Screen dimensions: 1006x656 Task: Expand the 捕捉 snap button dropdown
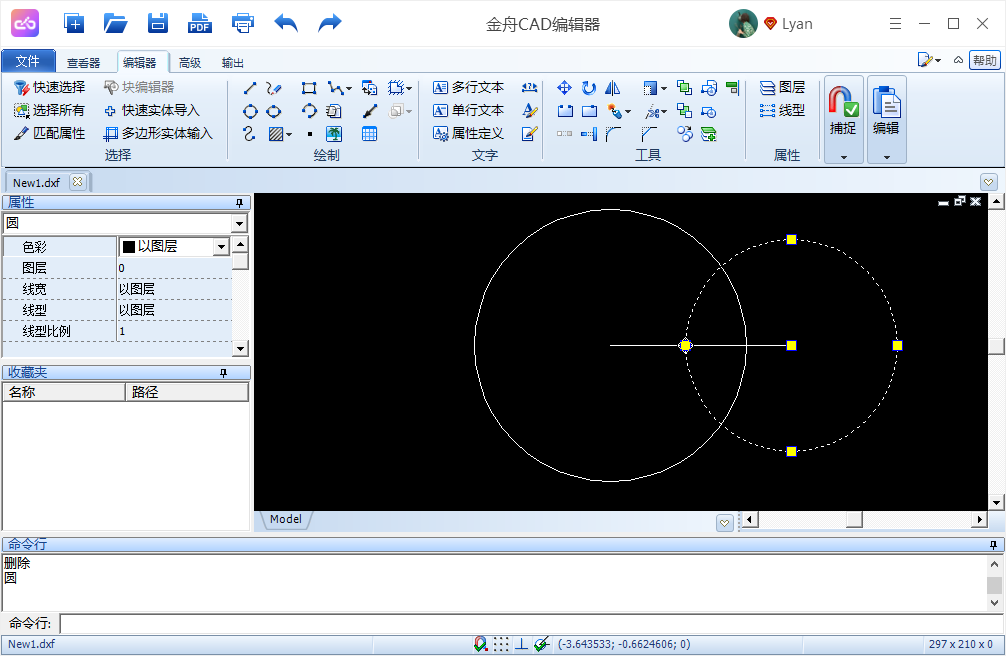[843, 157]
